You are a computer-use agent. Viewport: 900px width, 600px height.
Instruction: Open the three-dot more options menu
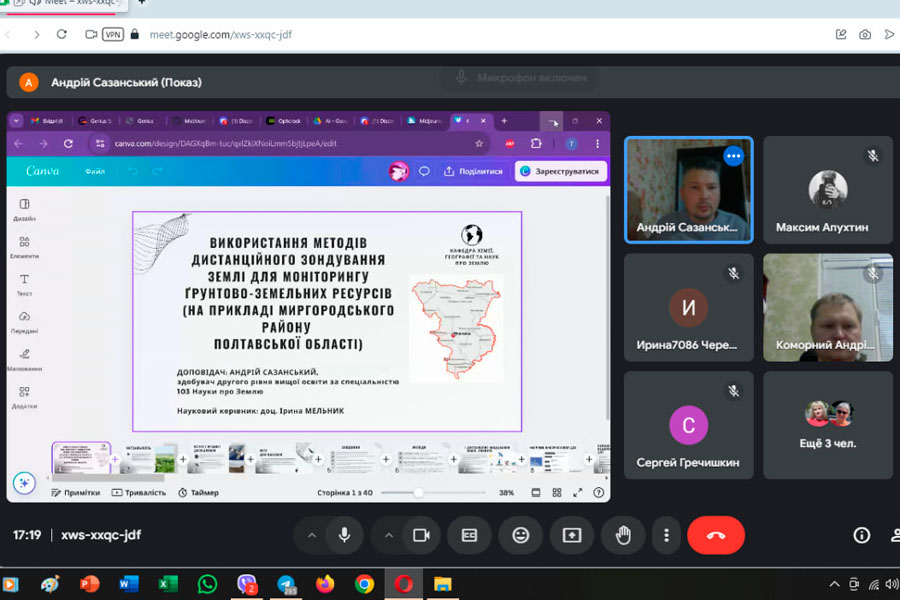(666, 535)
